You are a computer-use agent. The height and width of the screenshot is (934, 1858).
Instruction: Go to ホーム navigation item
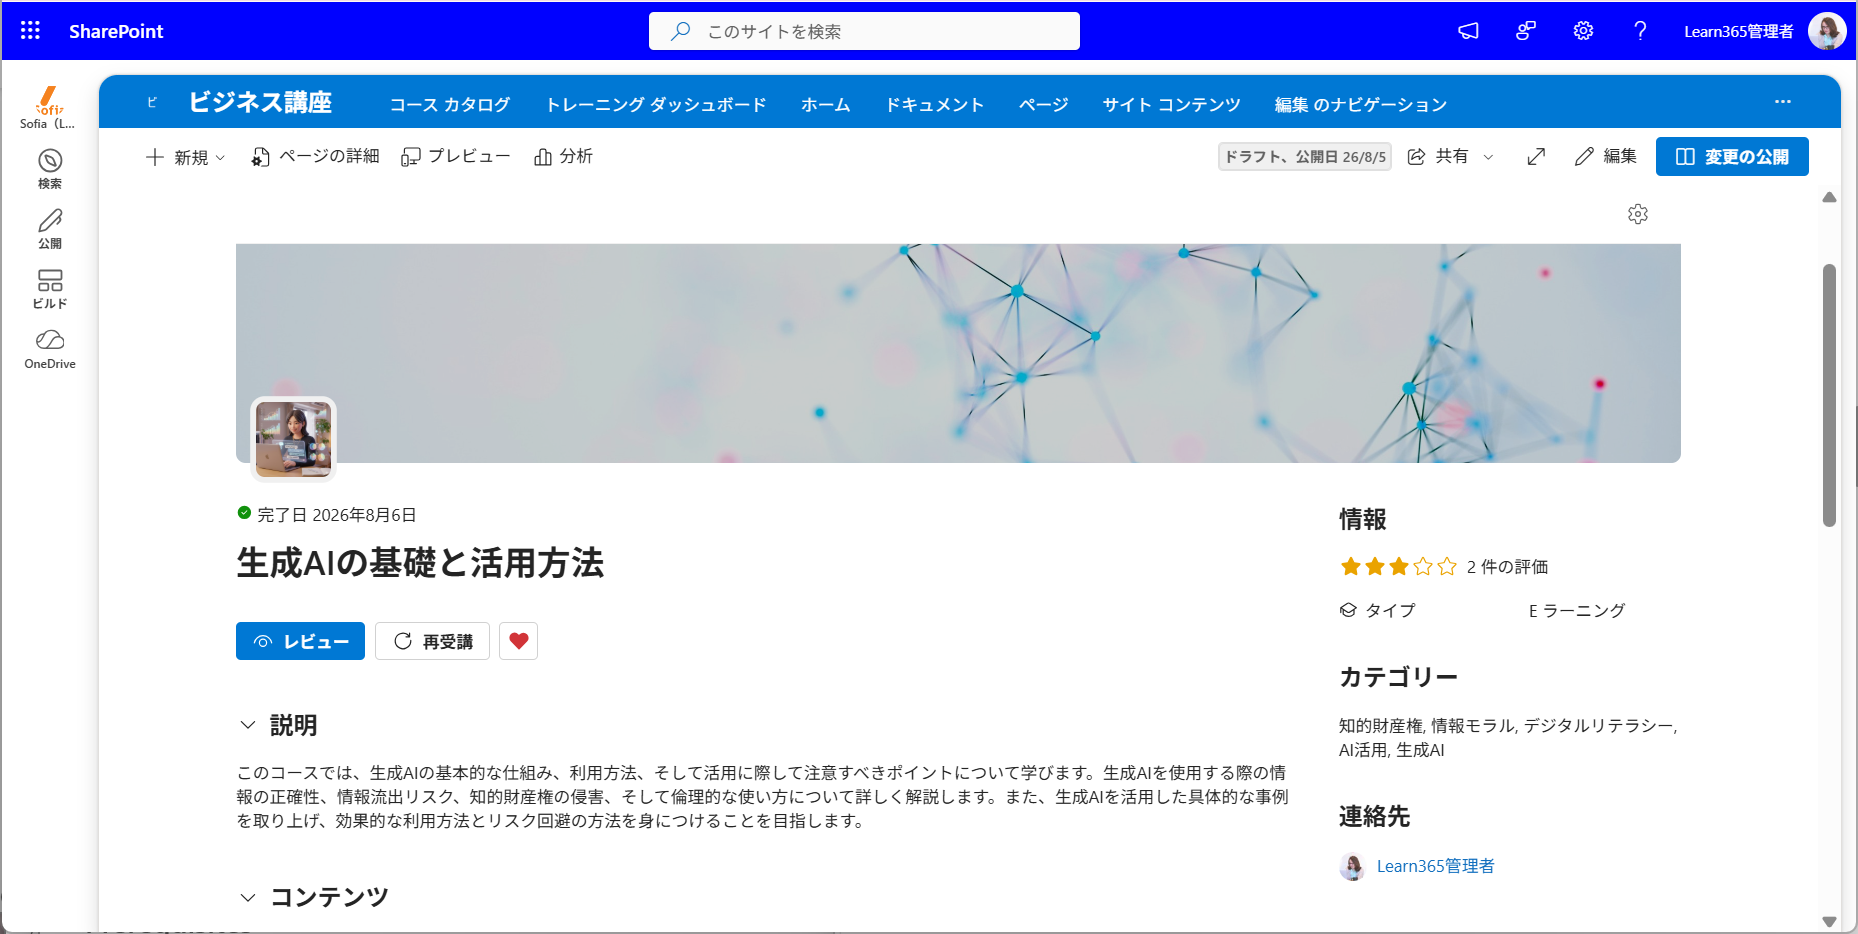[x=826, y=104]
